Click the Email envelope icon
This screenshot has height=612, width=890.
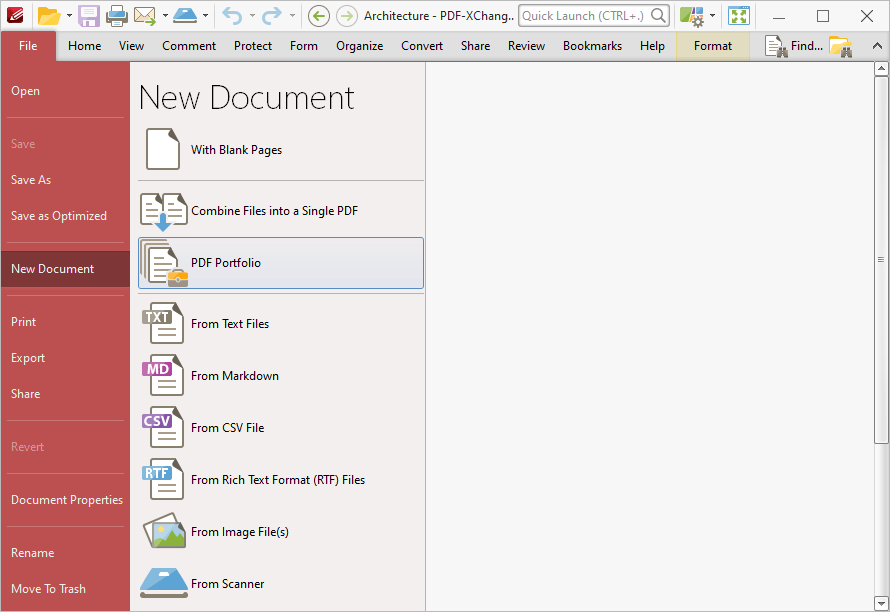(145, 16)
